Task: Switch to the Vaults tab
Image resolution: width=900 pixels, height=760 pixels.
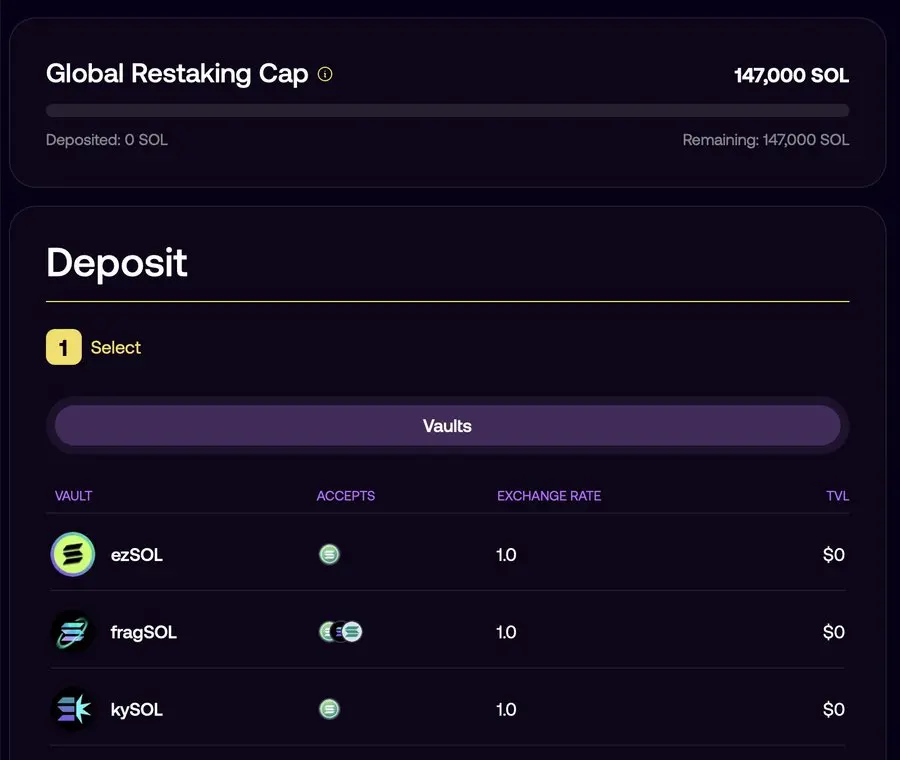Action: pyautogui.click(x=447, y=426)
